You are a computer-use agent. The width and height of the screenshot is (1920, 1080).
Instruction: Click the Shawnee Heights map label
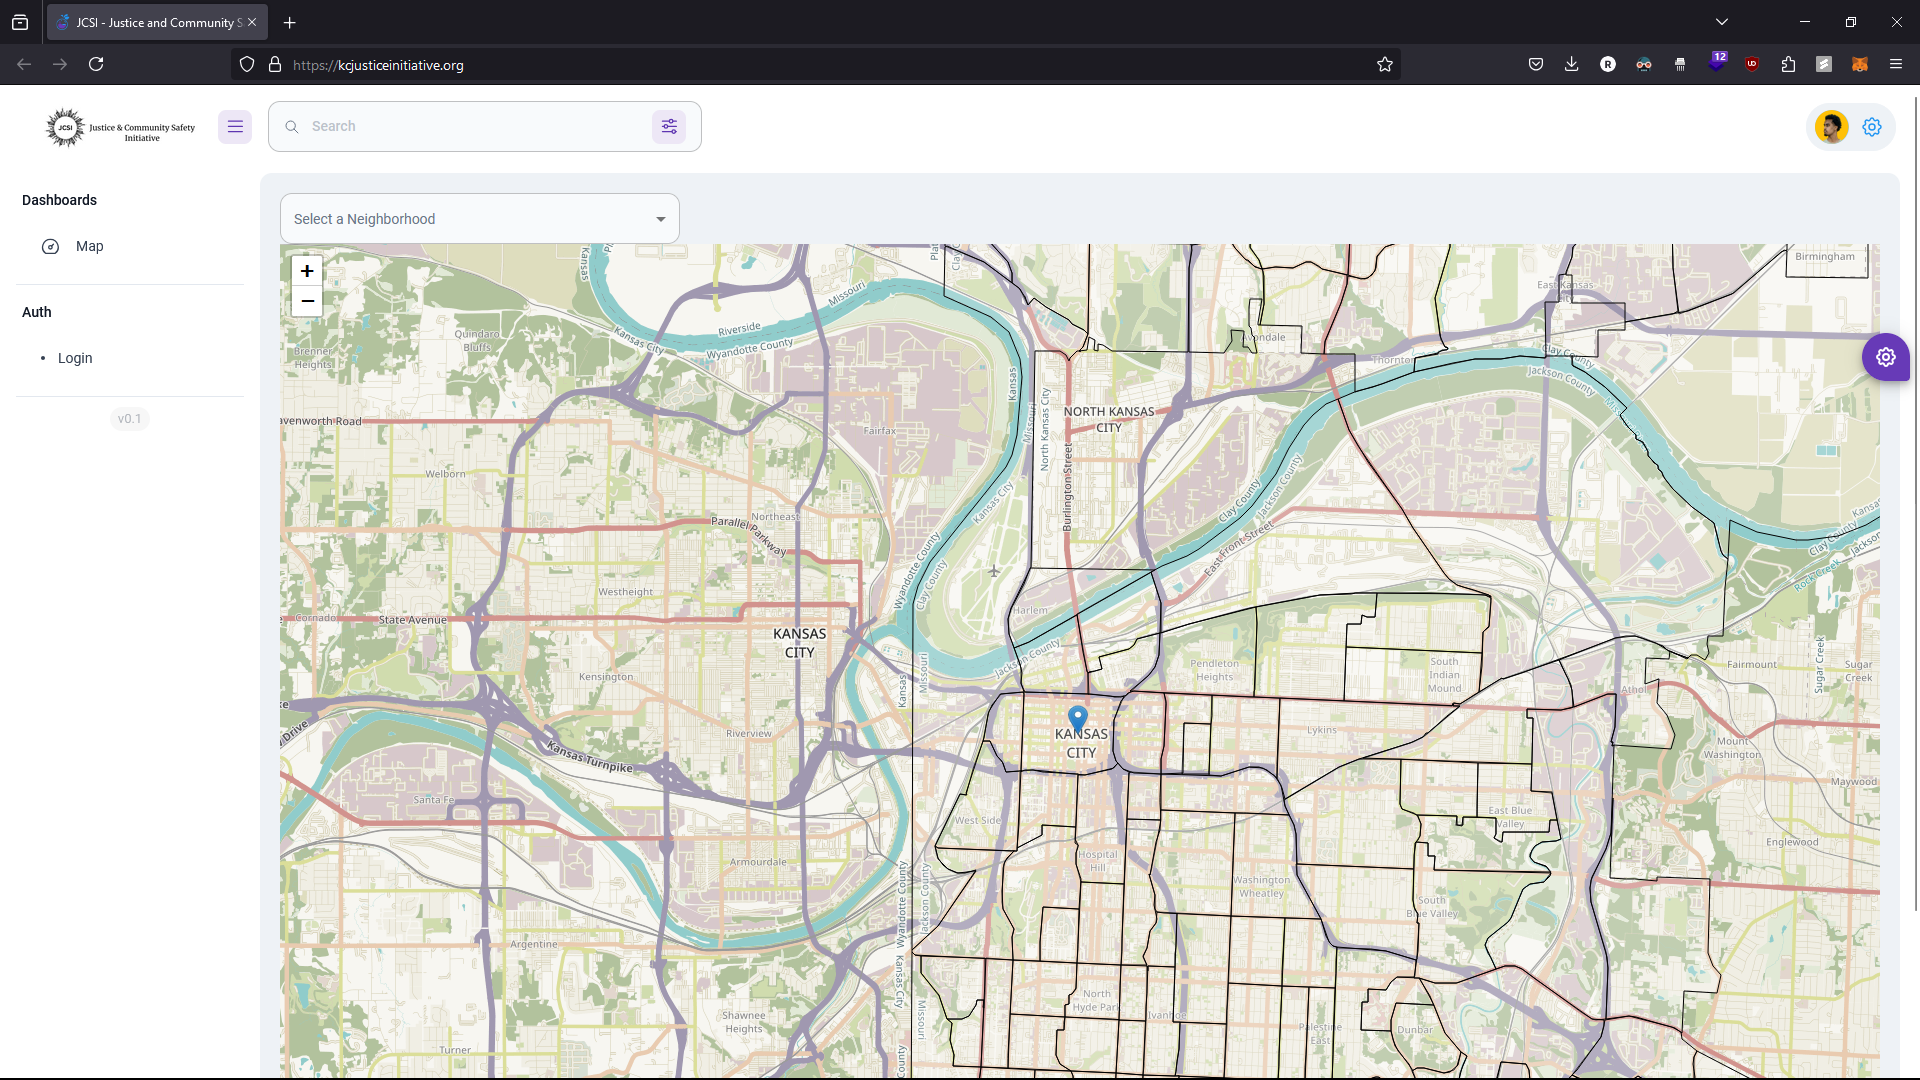(x=744, y=1022)
